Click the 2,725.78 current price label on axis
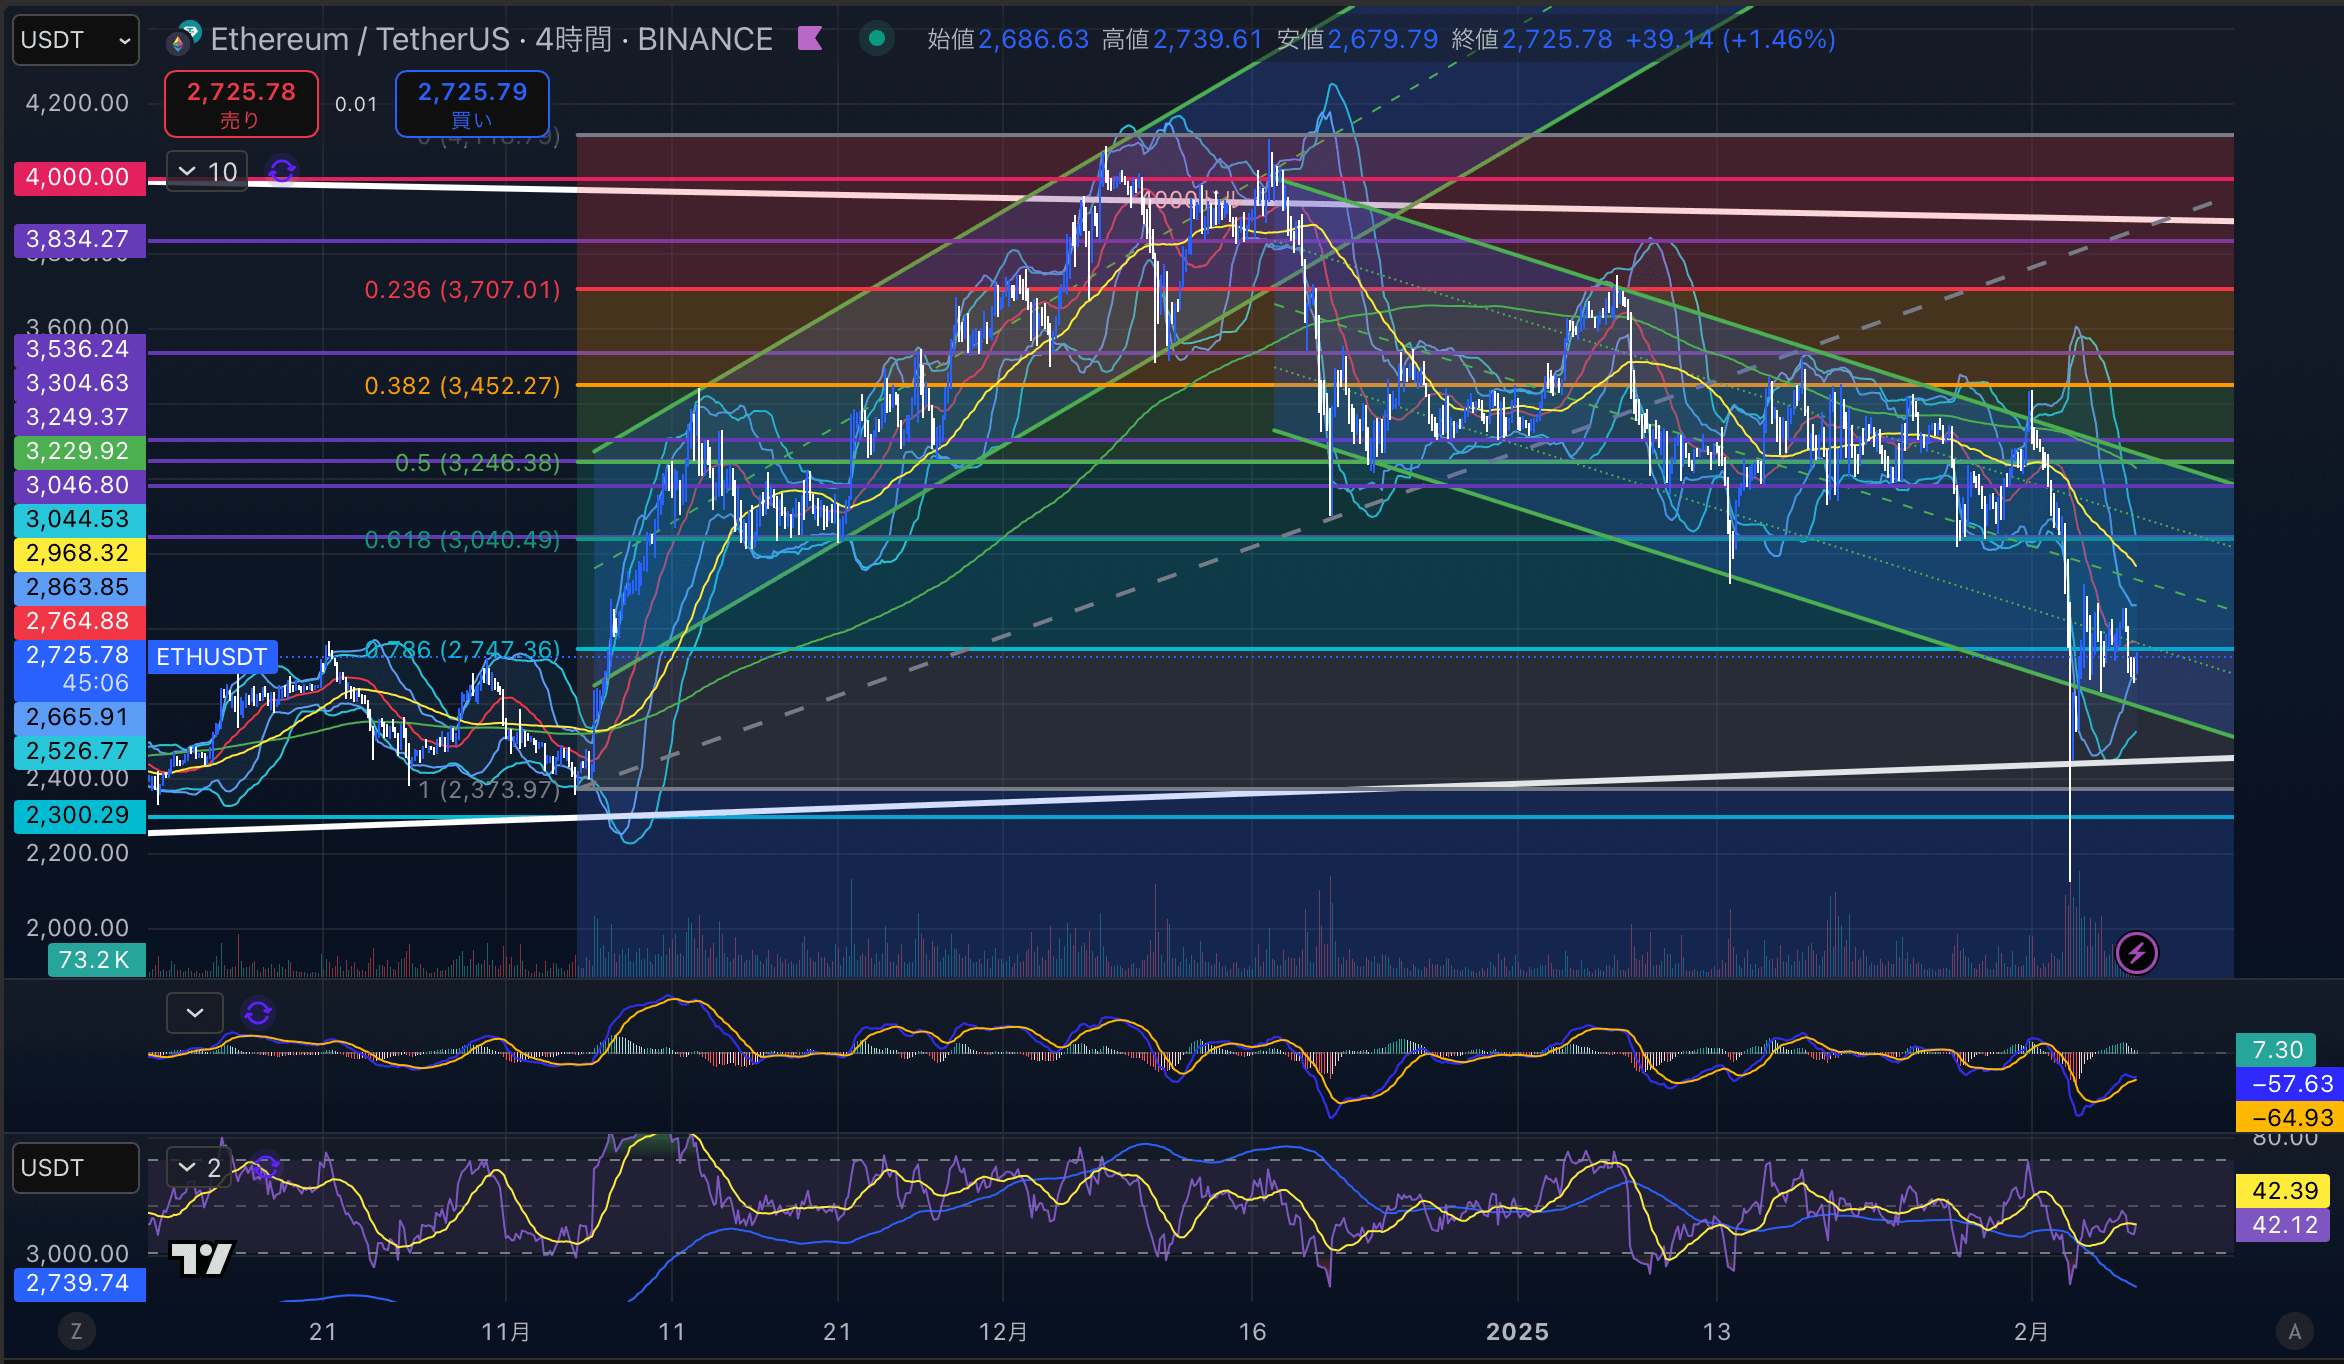 tap(79, 669)
